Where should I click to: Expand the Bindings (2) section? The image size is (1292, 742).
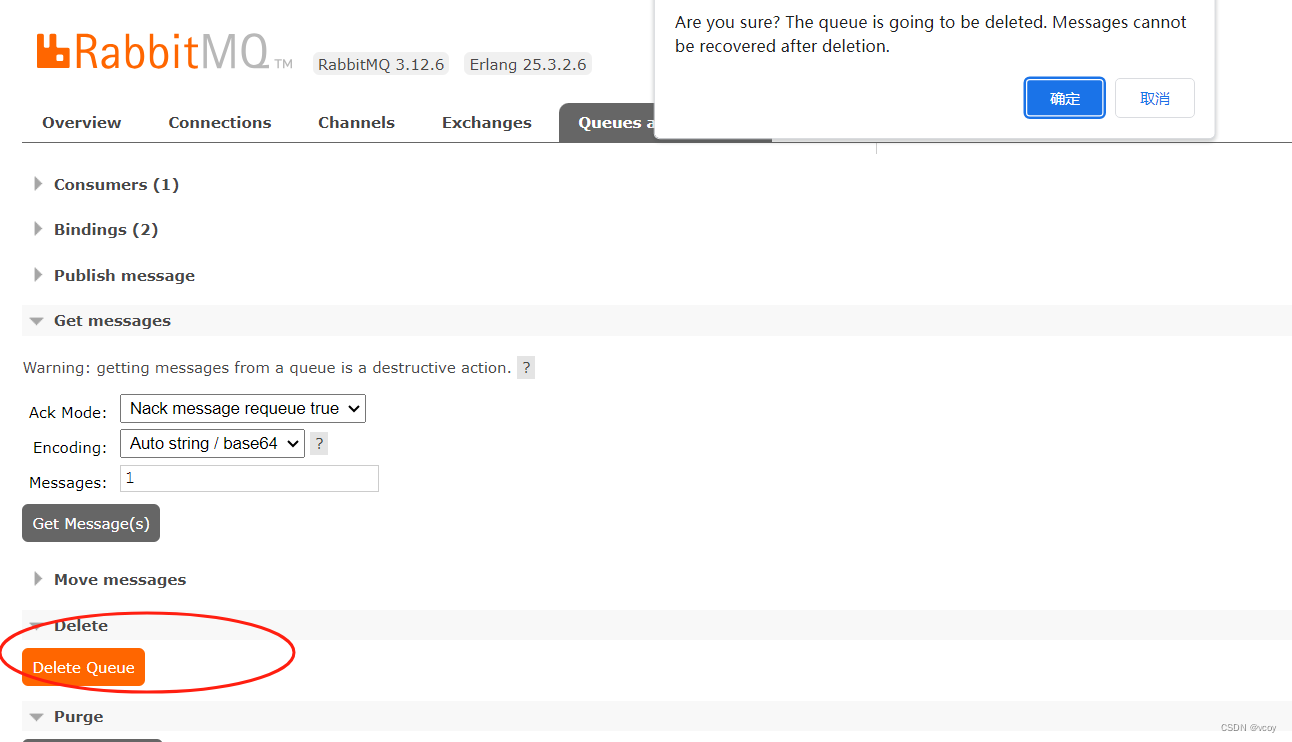[106, 229]
